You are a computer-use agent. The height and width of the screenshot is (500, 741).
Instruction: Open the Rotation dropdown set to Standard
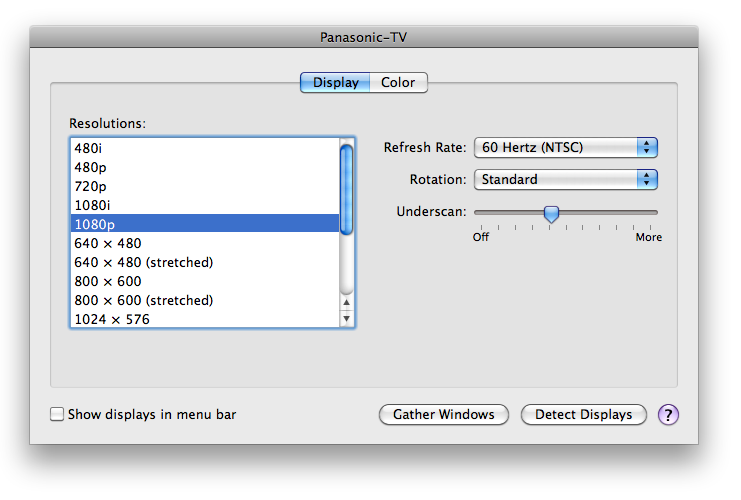tap(566, 180)
